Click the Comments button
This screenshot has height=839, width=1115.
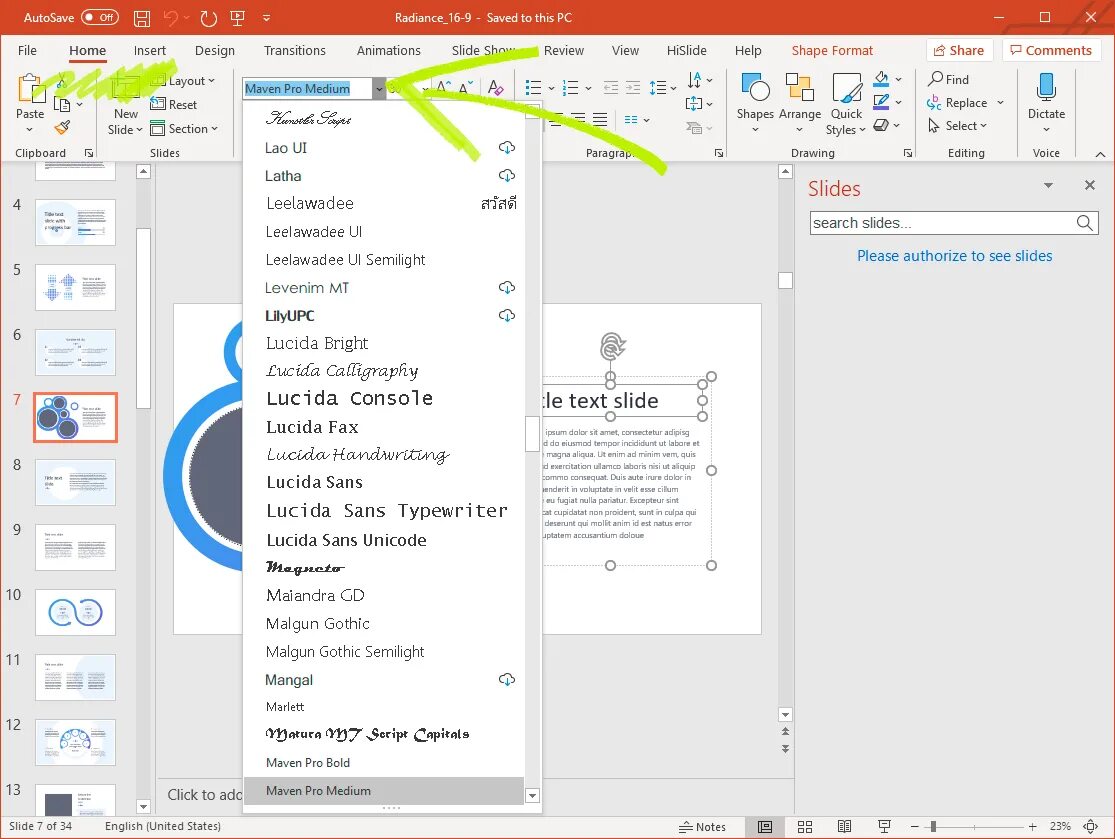tap(1051, 50)
